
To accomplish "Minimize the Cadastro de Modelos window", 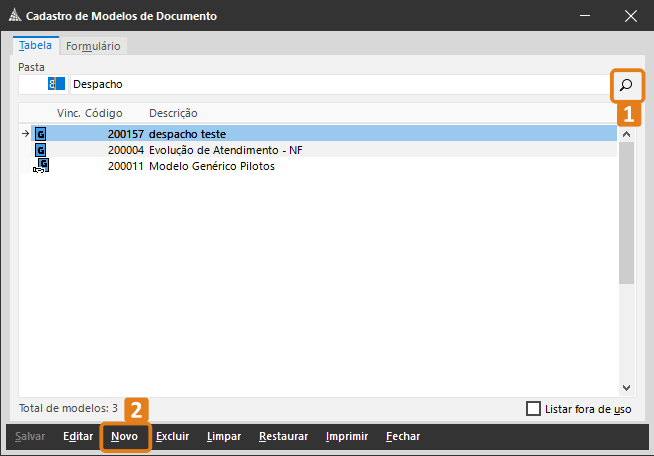I will [585, 15].
